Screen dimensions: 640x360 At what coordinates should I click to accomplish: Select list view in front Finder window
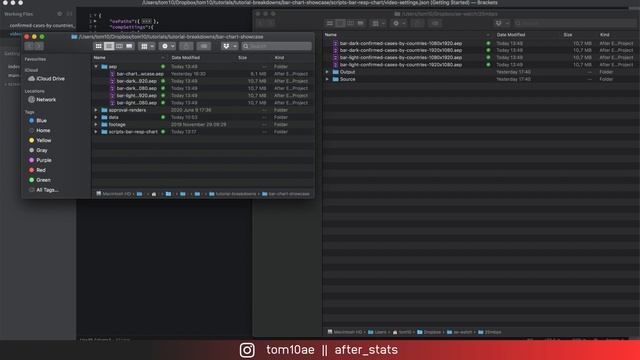[109, 46]
